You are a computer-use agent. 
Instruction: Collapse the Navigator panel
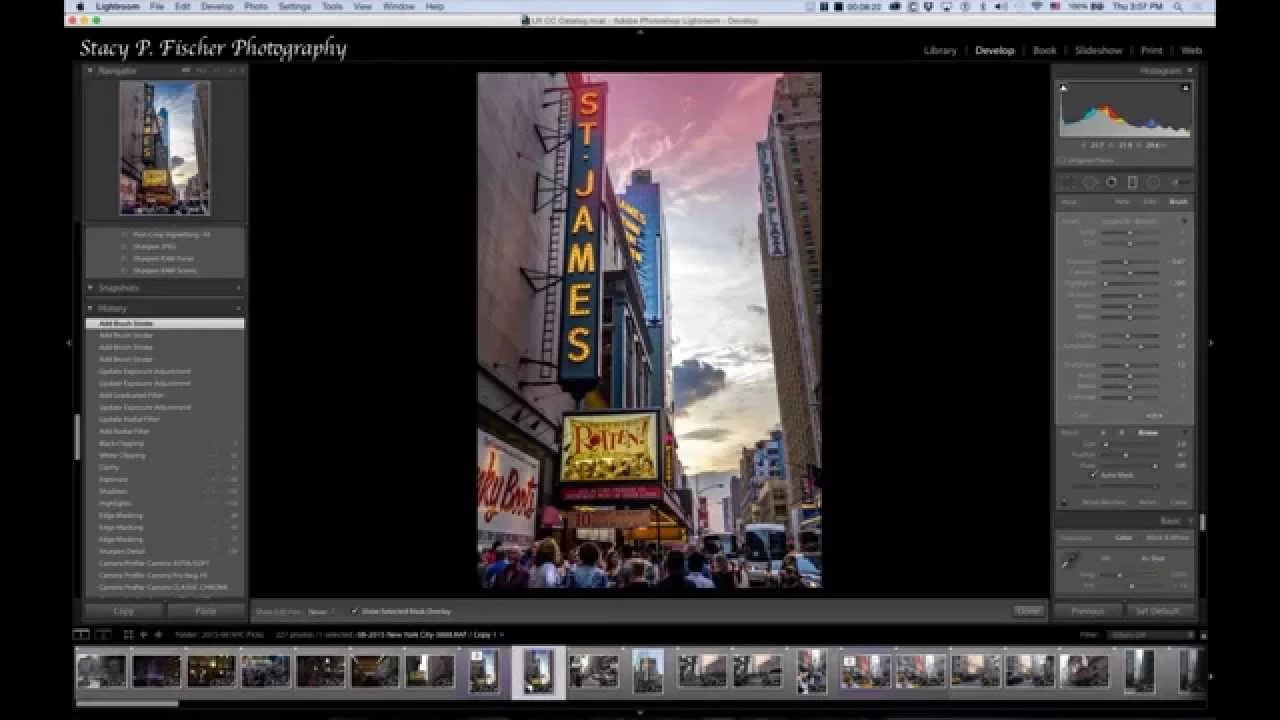tap(91, 70)
